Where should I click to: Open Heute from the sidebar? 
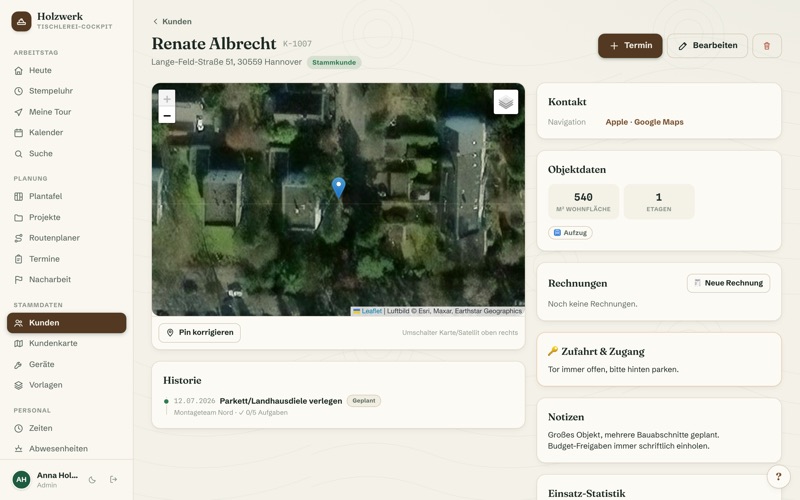(x=66, y=70)
